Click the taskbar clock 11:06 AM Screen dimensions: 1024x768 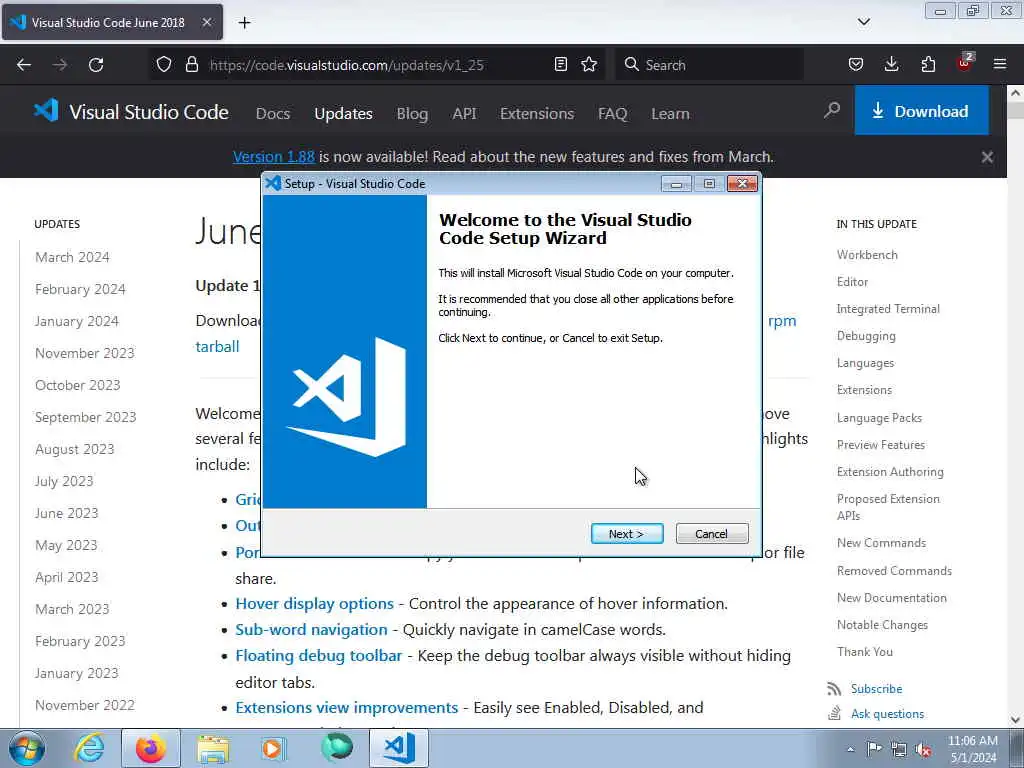972,741
